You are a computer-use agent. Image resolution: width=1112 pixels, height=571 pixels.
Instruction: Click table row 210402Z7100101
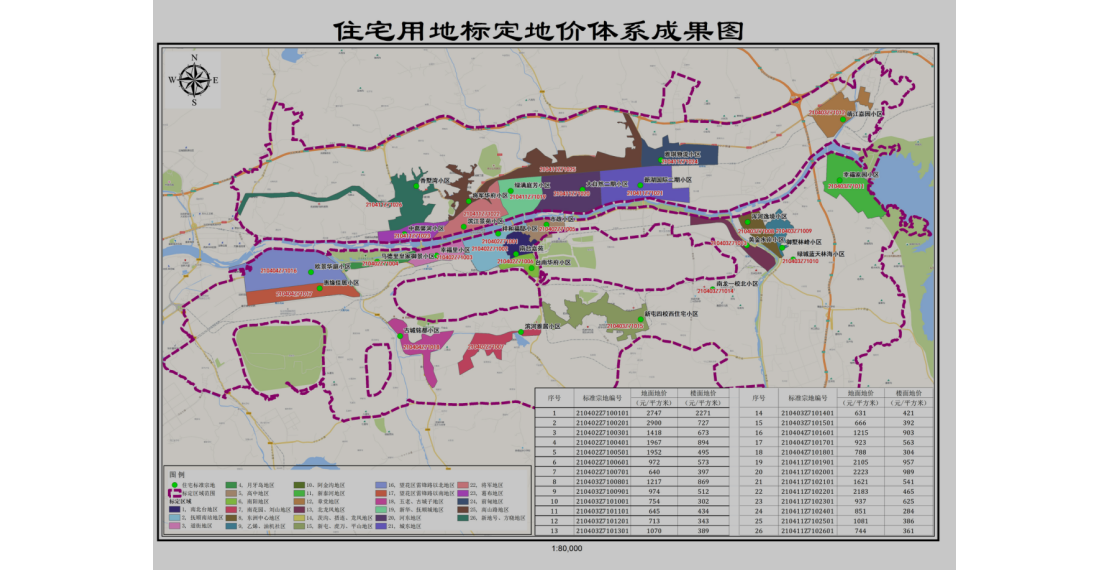click(602, 412)
